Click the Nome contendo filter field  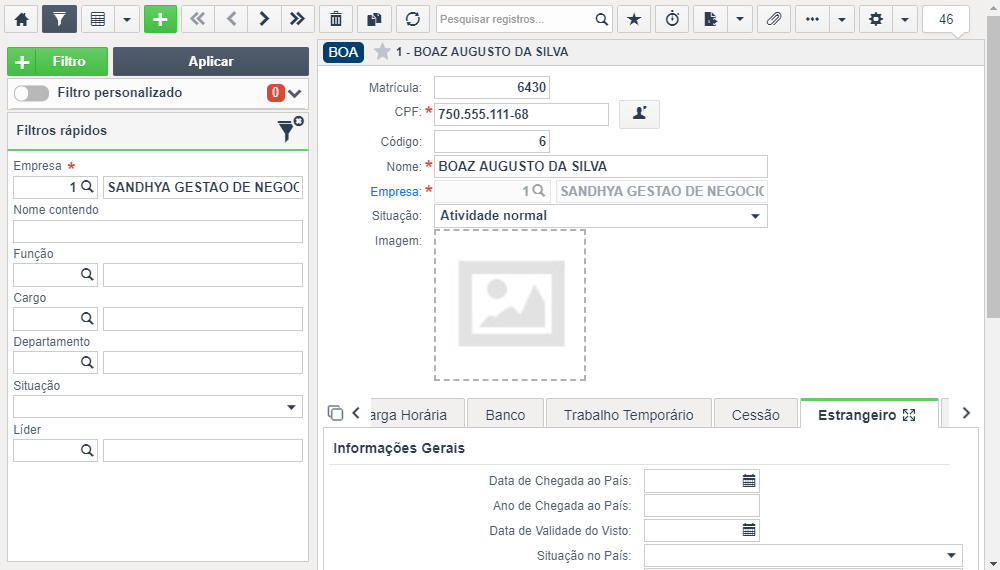pos(158,231)
